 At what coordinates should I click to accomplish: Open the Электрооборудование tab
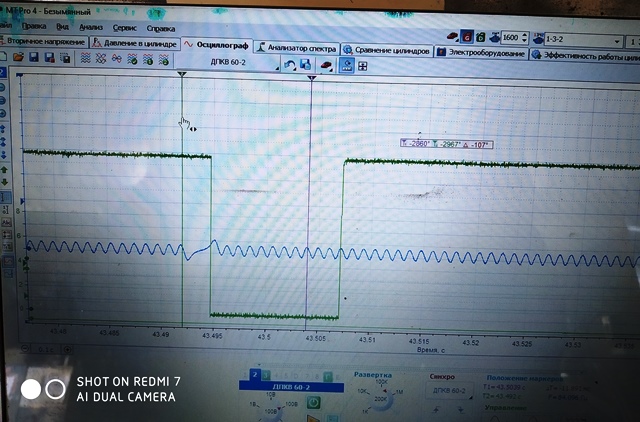point(481,53)
